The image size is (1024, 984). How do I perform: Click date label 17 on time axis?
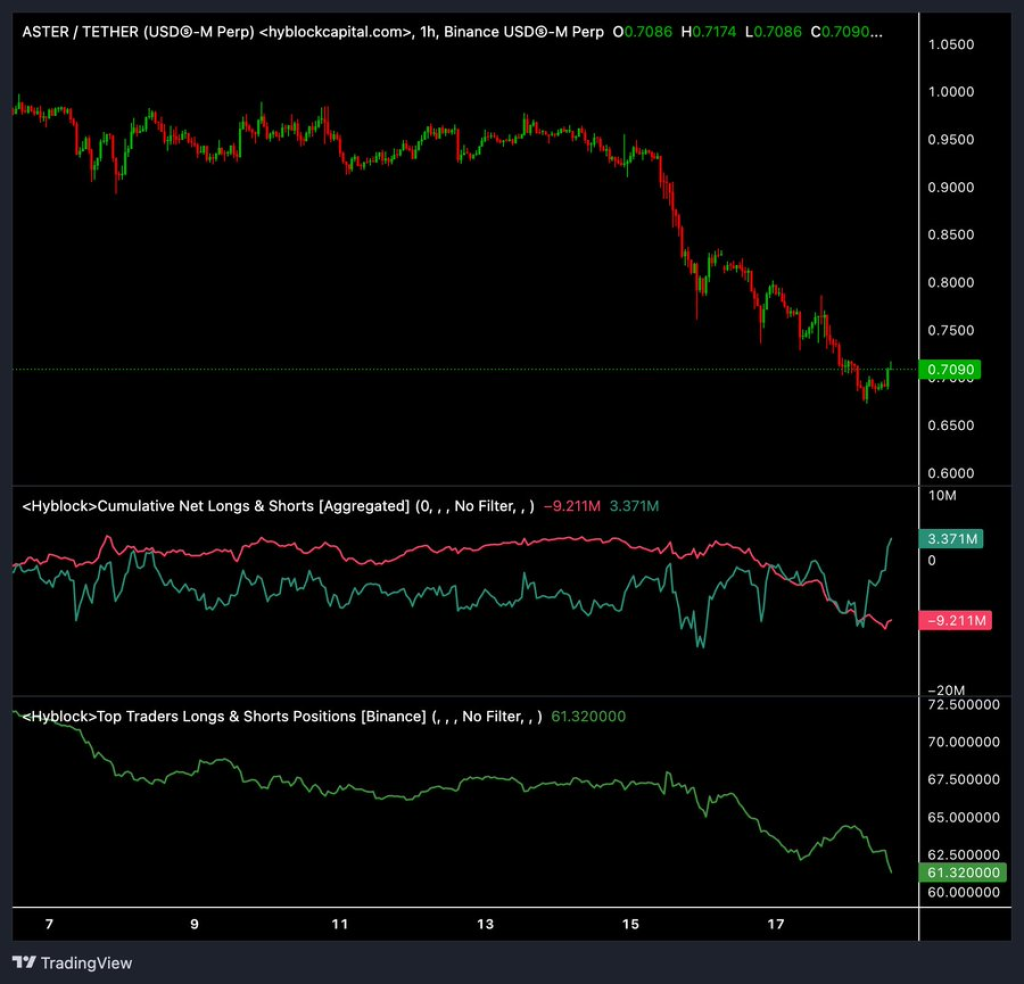(x=776, y=924)
